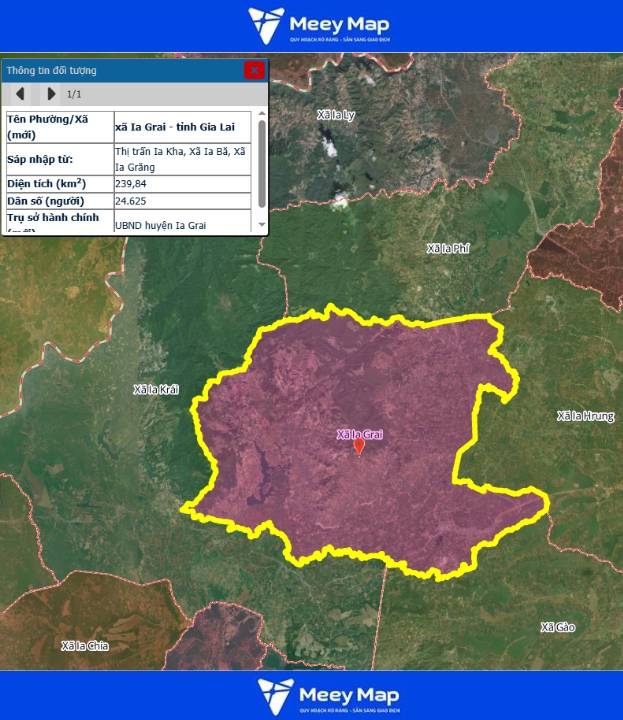Select Xã Ia Ly on the map
623x720 pixels.
click(x=335, y=115)
